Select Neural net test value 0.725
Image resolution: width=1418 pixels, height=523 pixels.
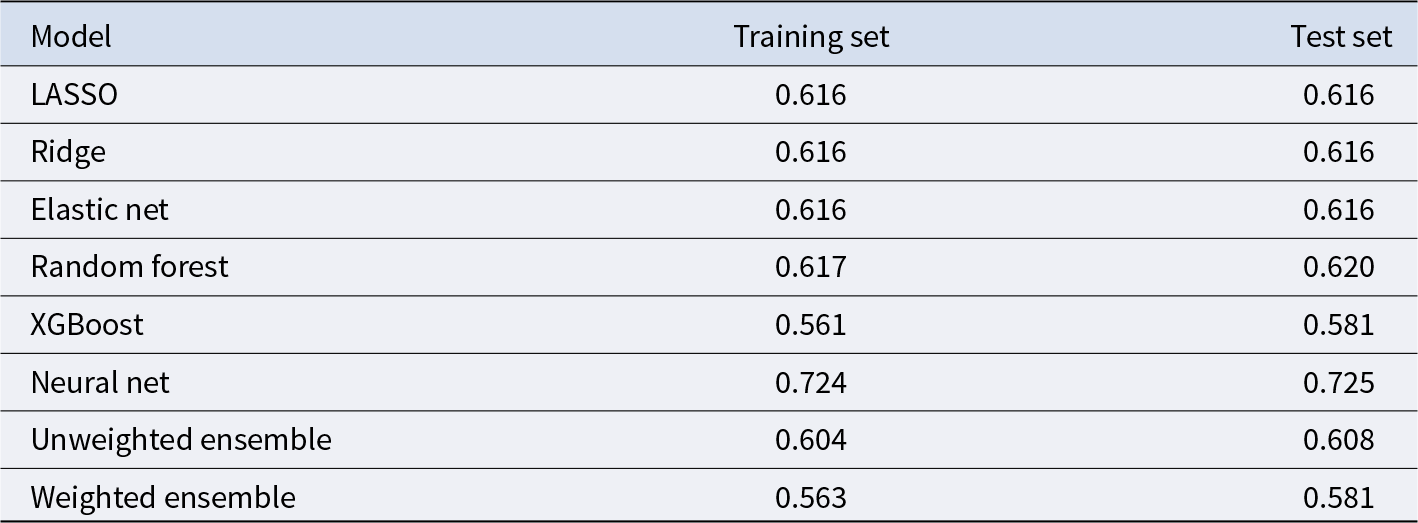1339,382
